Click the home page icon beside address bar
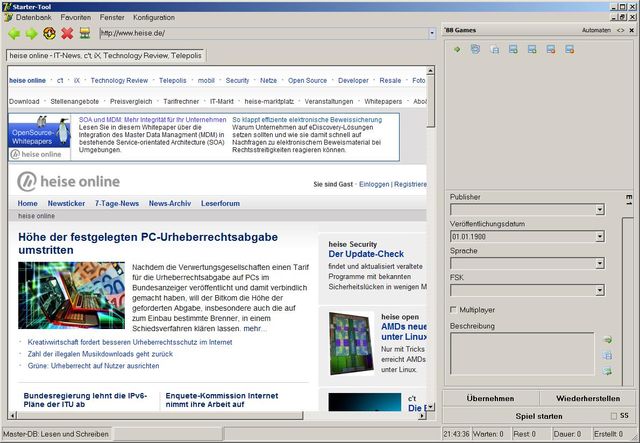The height and width of the screenshot is (443, 640). tap(85, 33)
